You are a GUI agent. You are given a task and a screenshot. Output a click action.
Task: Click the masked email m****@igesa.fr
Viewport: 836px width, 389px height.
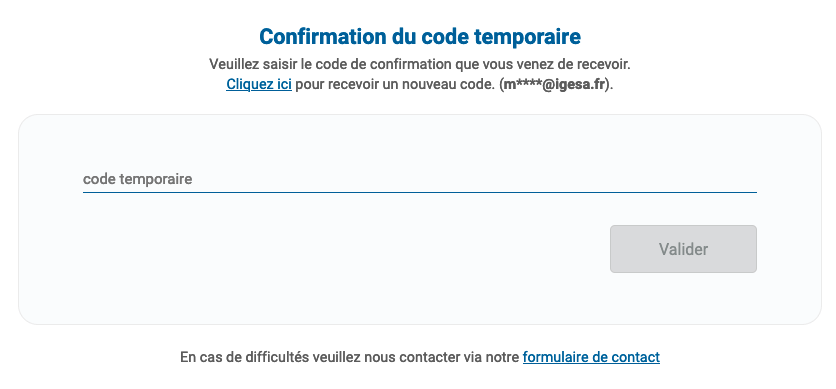click(554, 84)
